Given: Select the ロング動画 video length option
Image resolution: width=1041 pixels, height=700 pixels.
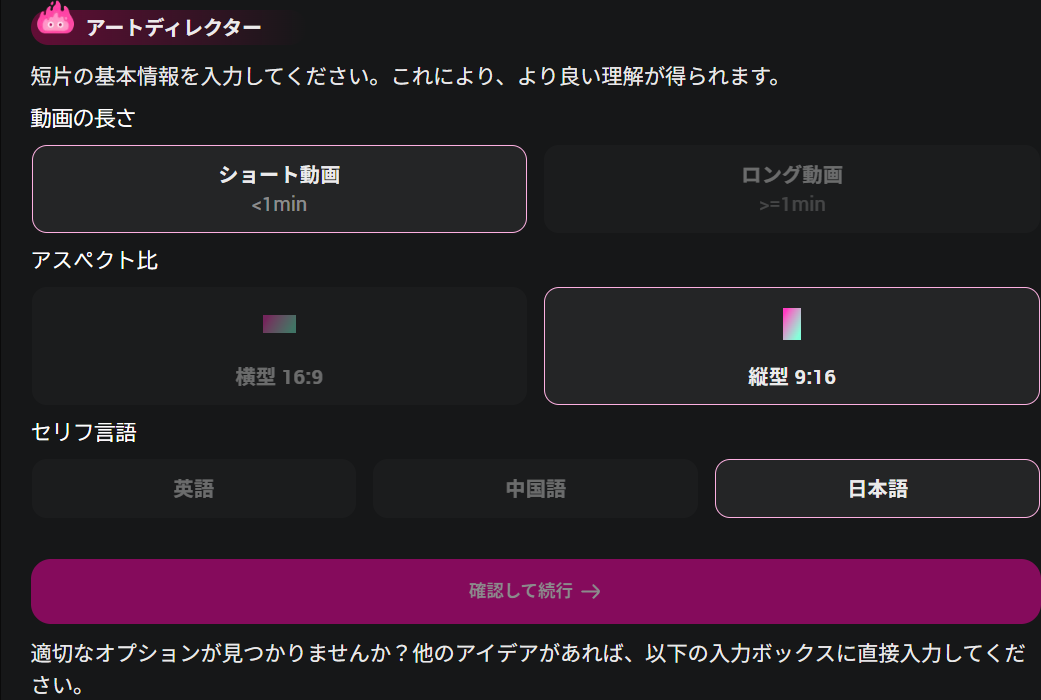Looking at the screenshot, I should click(791, 188).
